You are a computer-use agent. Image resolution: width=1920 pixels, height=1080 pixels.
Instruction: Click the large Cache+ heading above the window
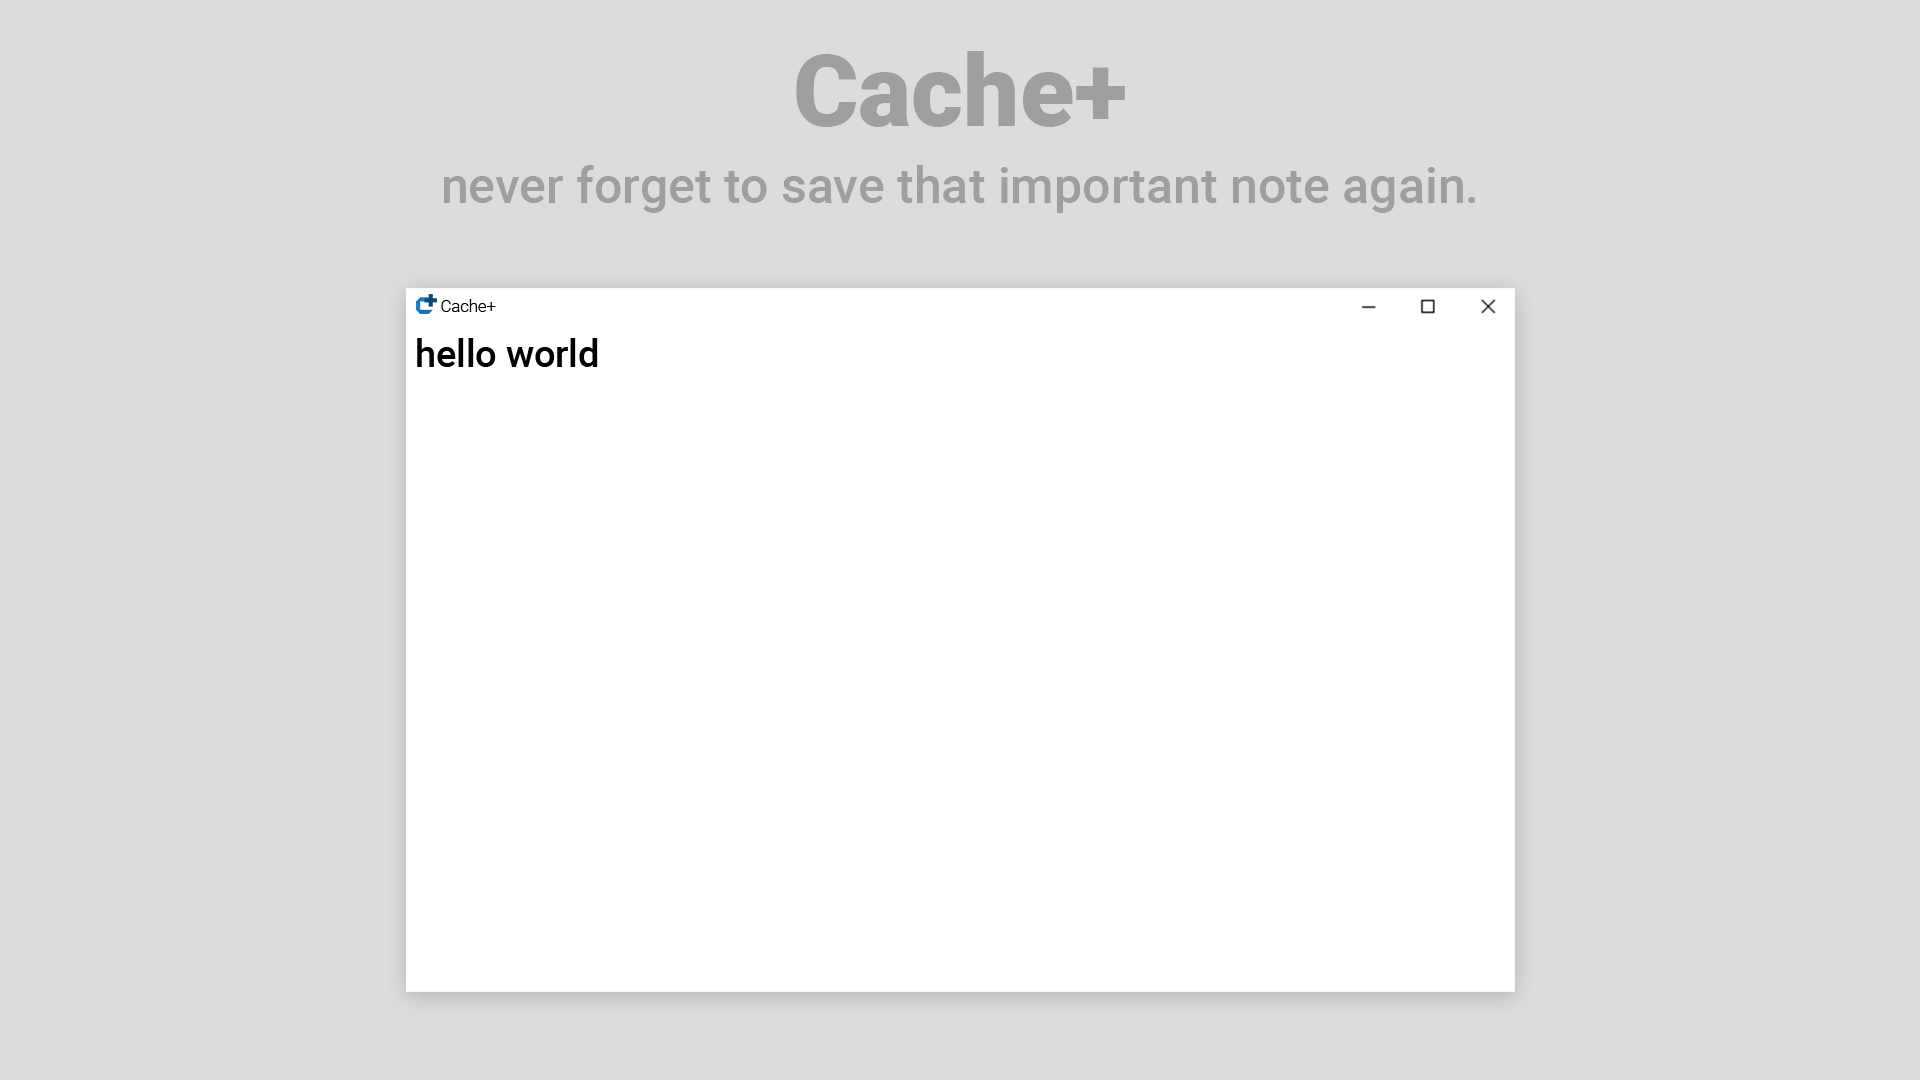point(959,93)
